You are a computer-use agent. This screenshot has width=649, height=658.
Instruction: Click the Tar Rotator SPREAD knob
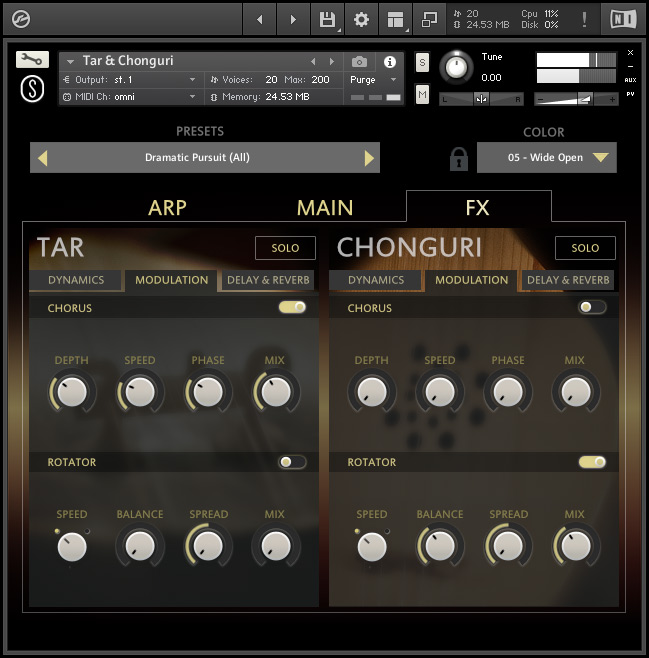[208, 546]
